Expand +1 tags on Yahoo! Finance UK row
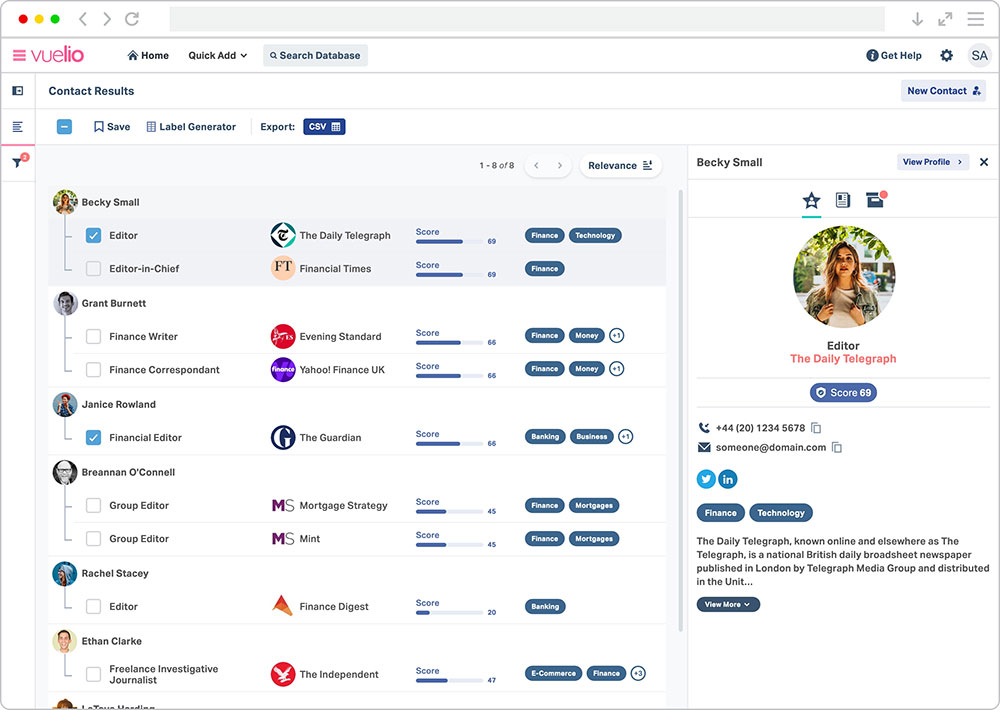The image size is (1000, 710). pyautogui.click(x=616, y=369)
